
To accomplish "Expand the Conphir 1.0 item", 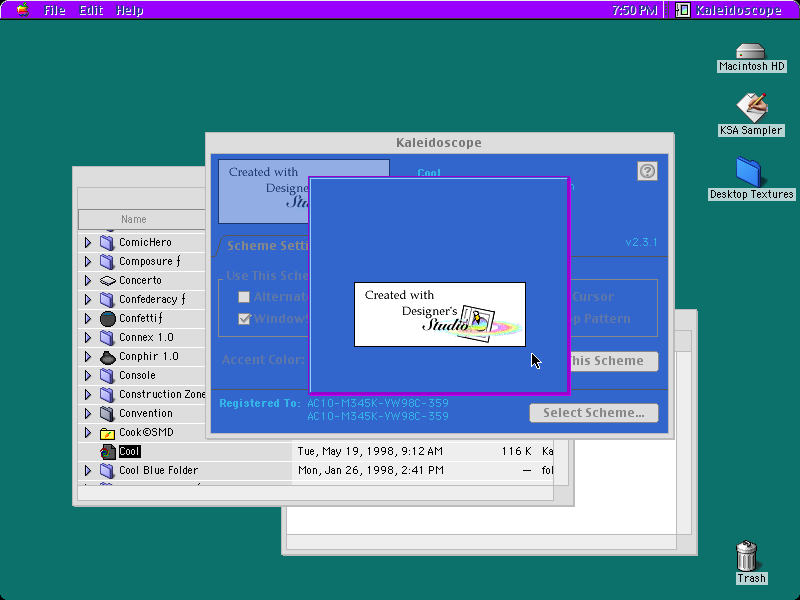I will (x=88, y=356).
